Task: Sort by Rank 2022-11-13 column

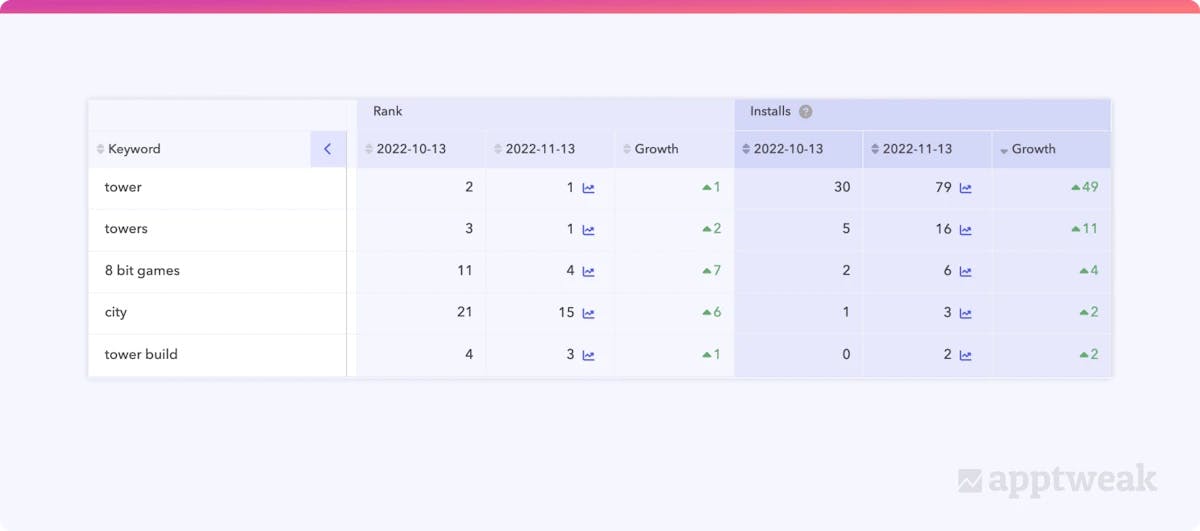Action: coord(540,149)
